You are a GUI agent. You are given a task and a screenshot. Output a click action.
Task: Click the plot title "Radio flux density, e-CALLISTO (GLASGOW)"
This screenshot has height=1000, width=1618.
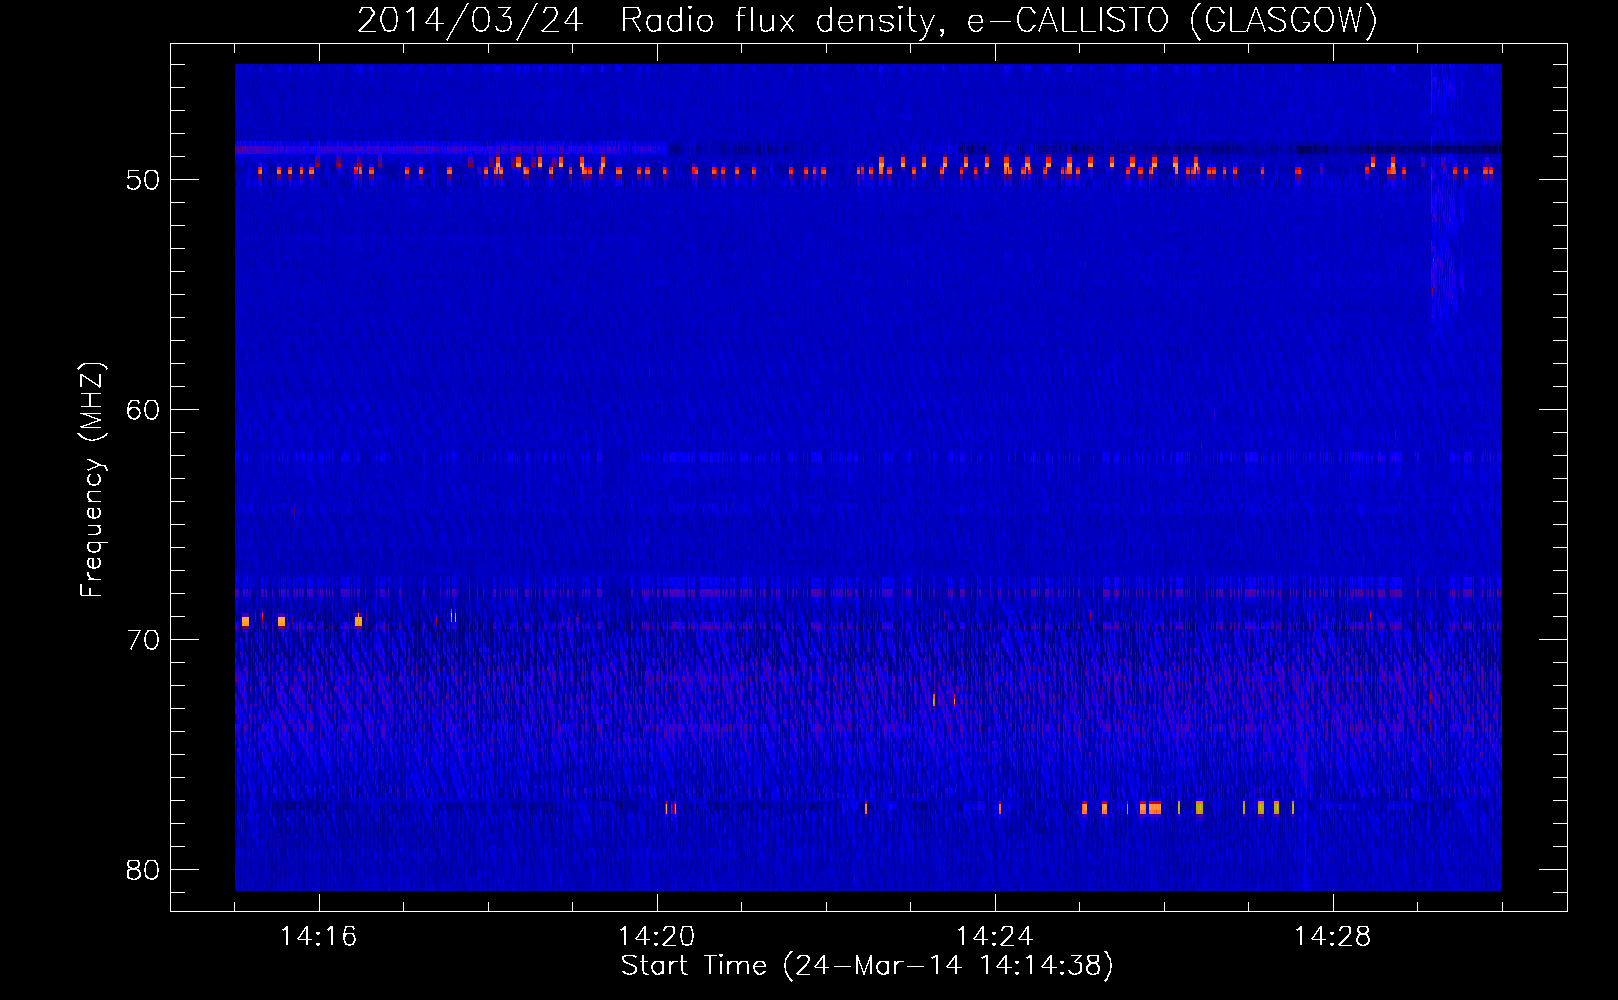point(999,20)
